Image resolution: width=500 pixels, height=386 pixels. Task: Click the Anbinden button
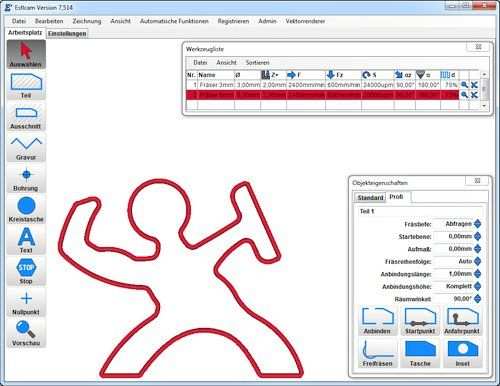point(377,321)
